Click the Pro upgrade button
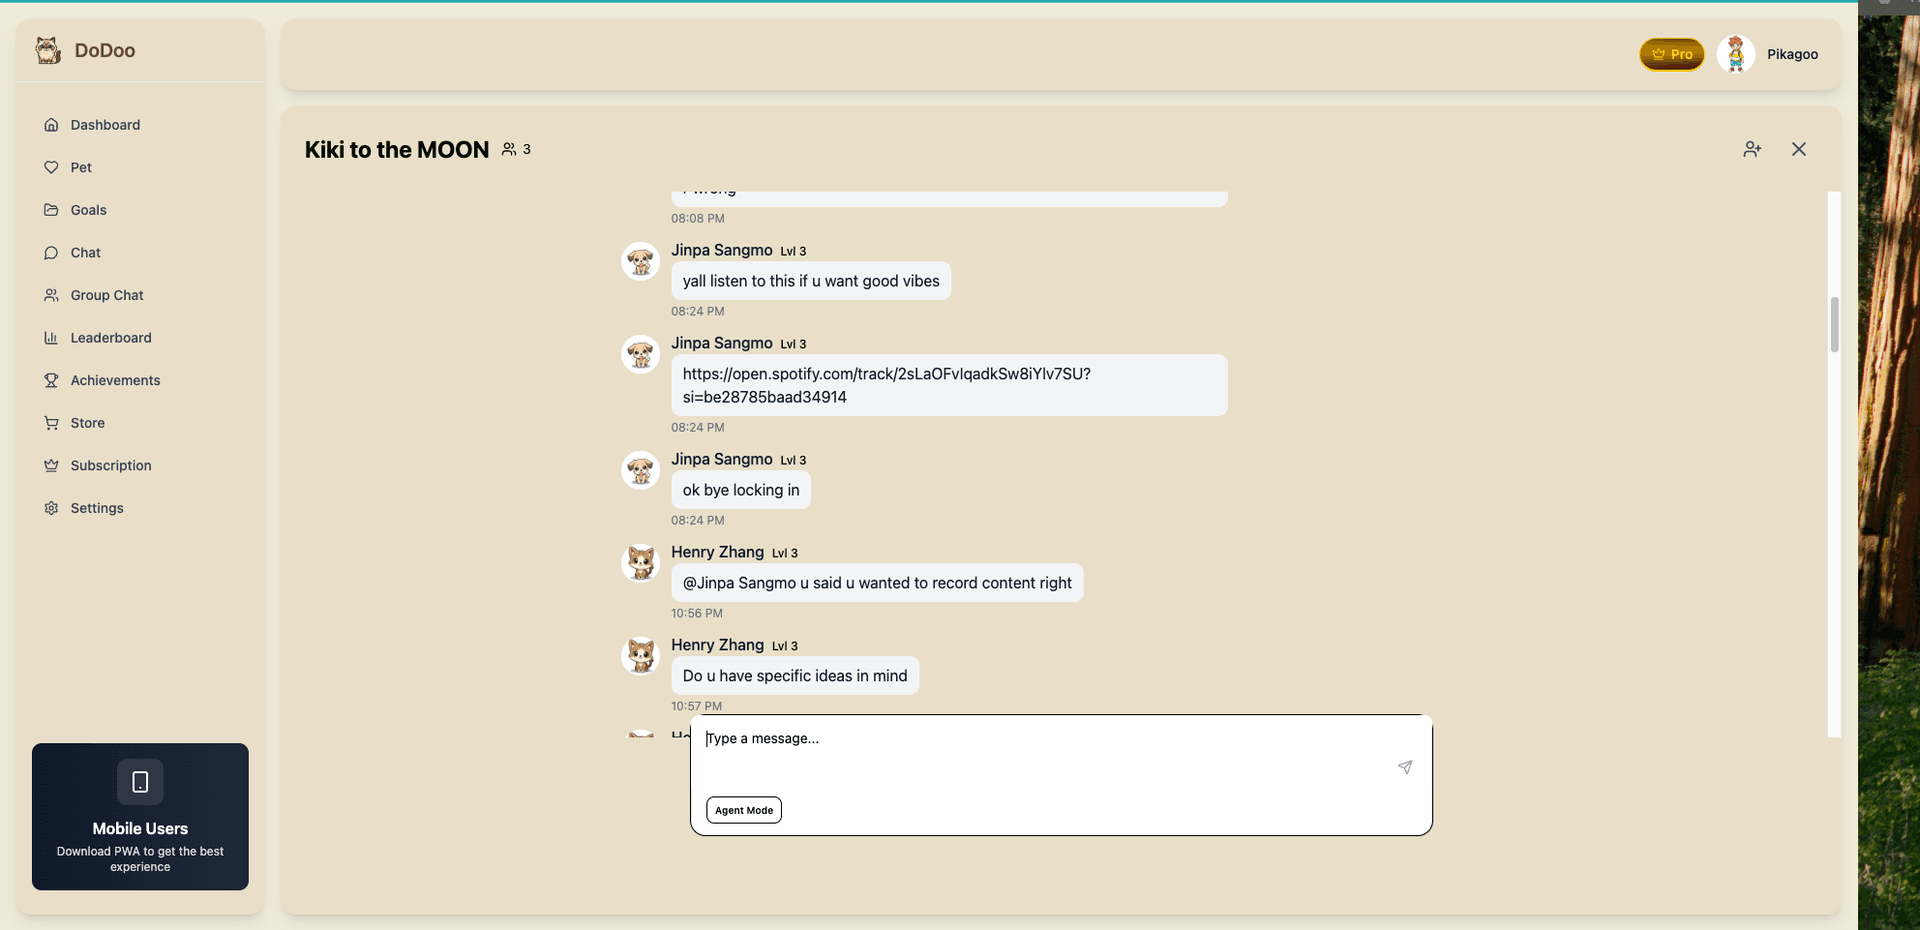1920x930 pixels. point(1671,54)
